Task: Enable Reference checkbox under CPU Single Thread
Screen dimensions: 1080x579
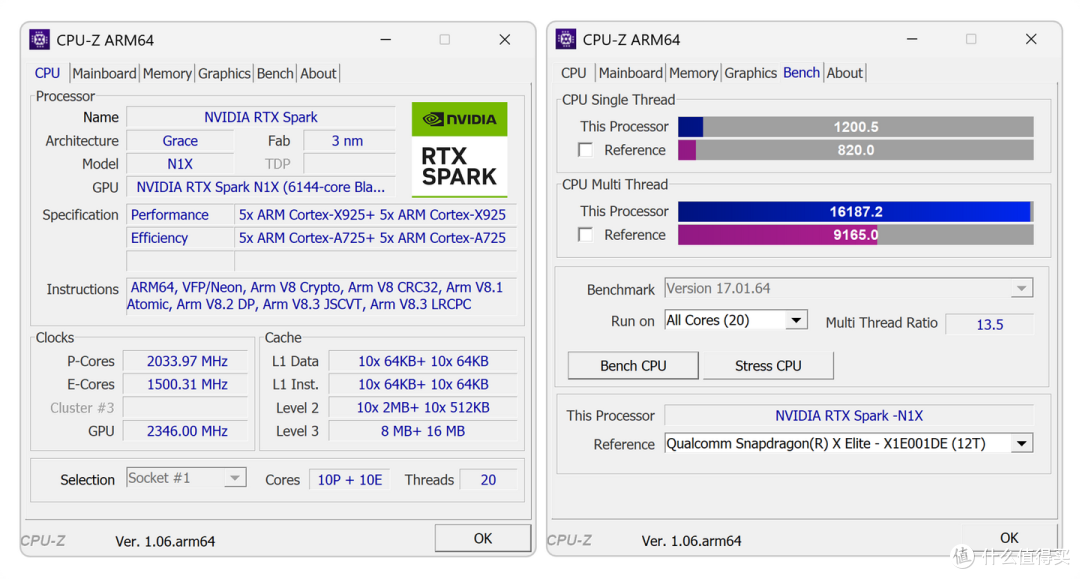Action: 585,150
